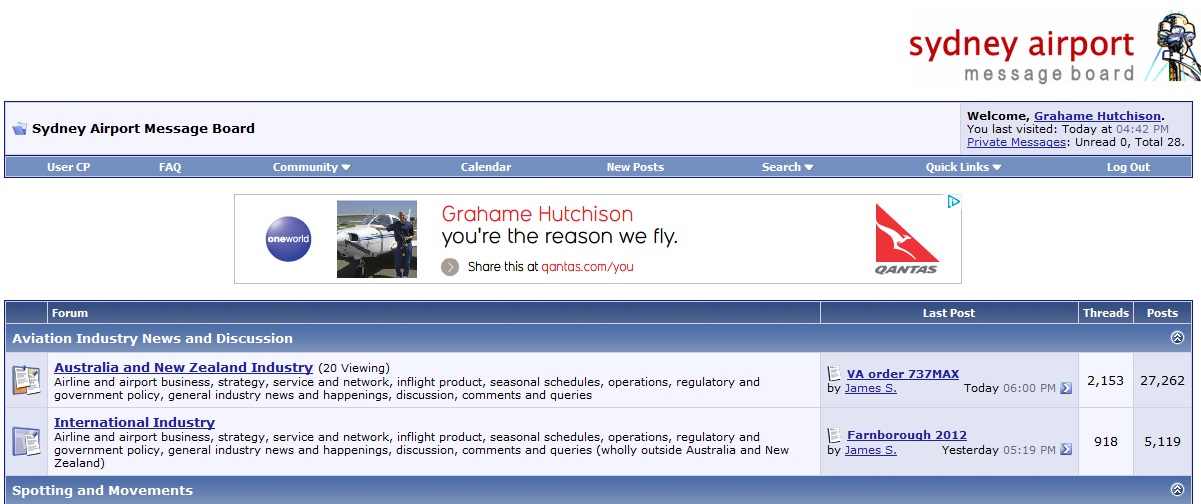Viewport: 1201px width, 504px height.
Task: Open James S. profile under VA order 737MAX
Action: point(871,388)
